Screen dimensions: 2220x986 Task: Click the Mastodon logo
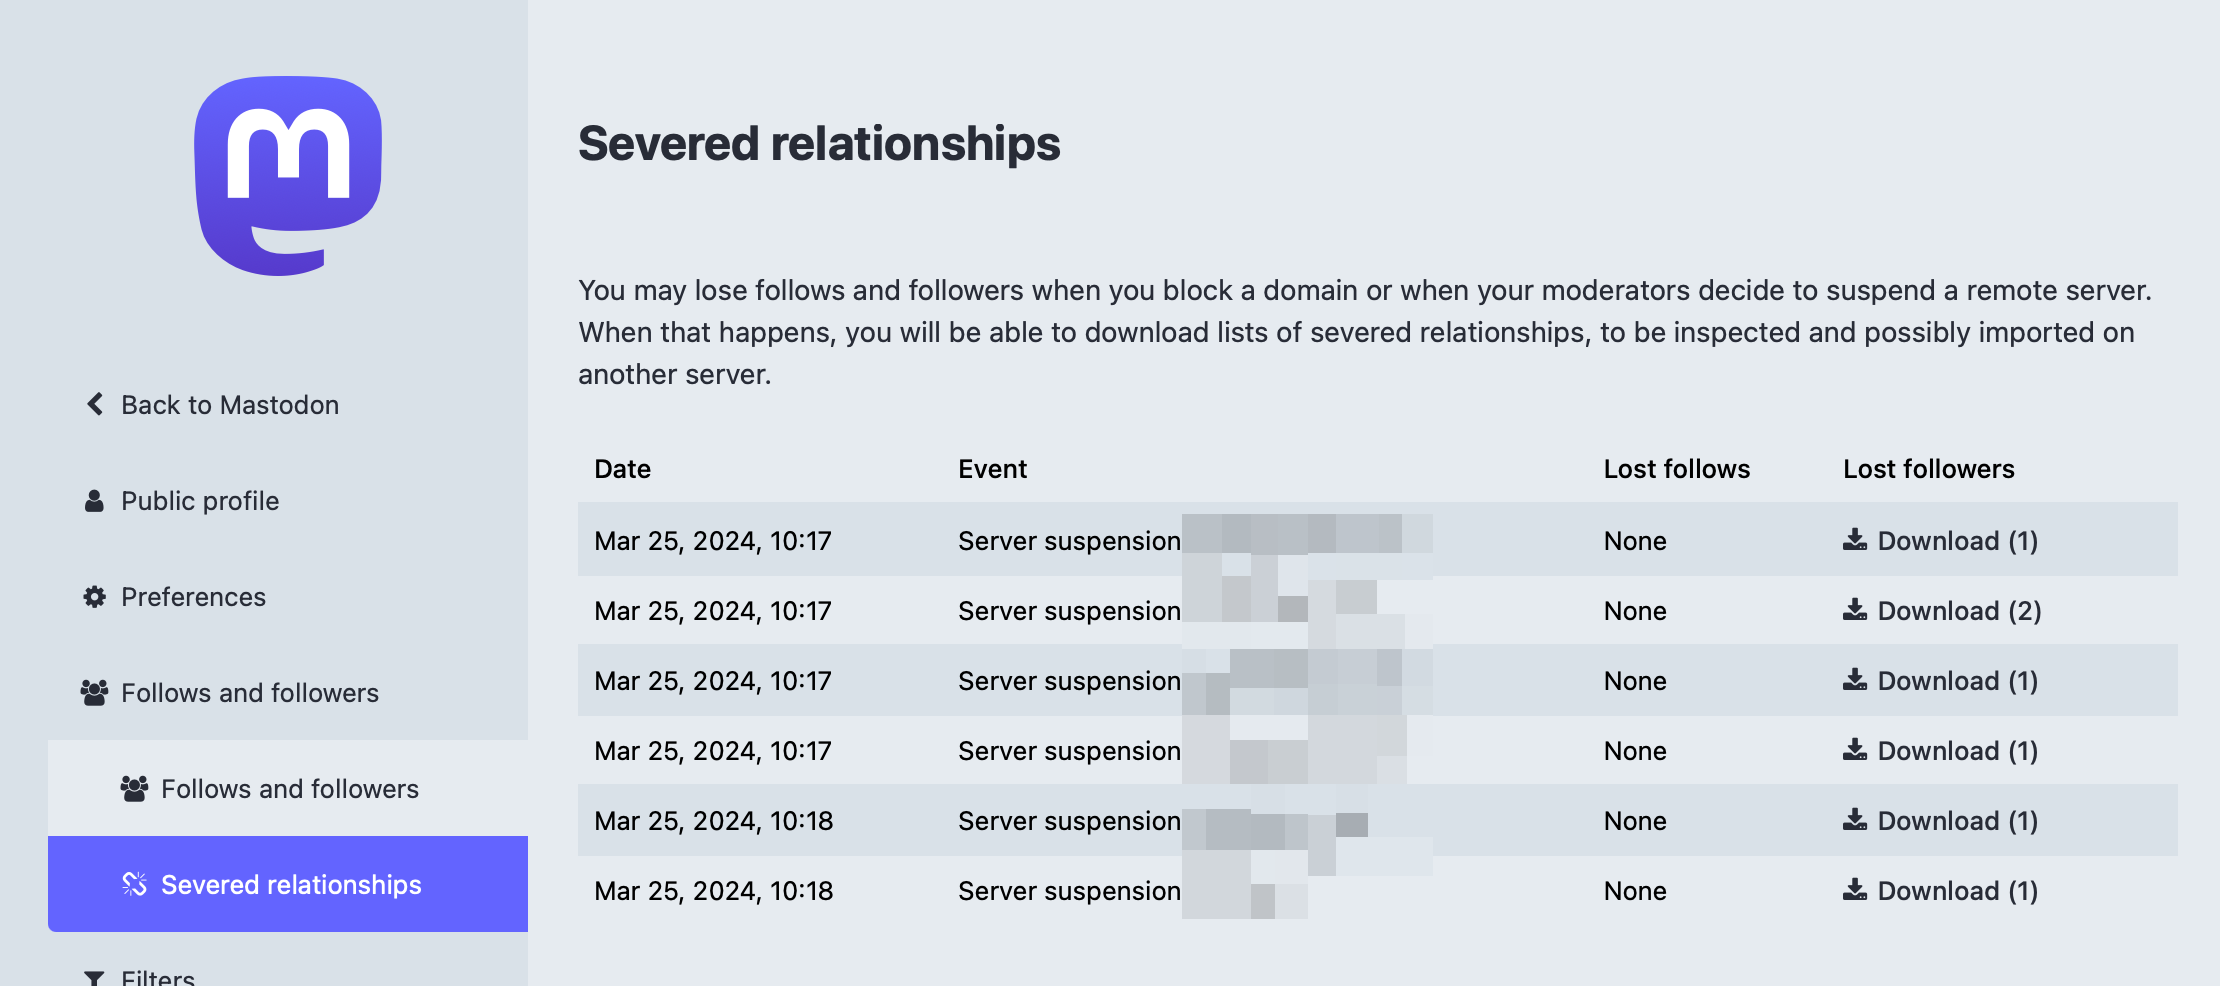(288, 175)
